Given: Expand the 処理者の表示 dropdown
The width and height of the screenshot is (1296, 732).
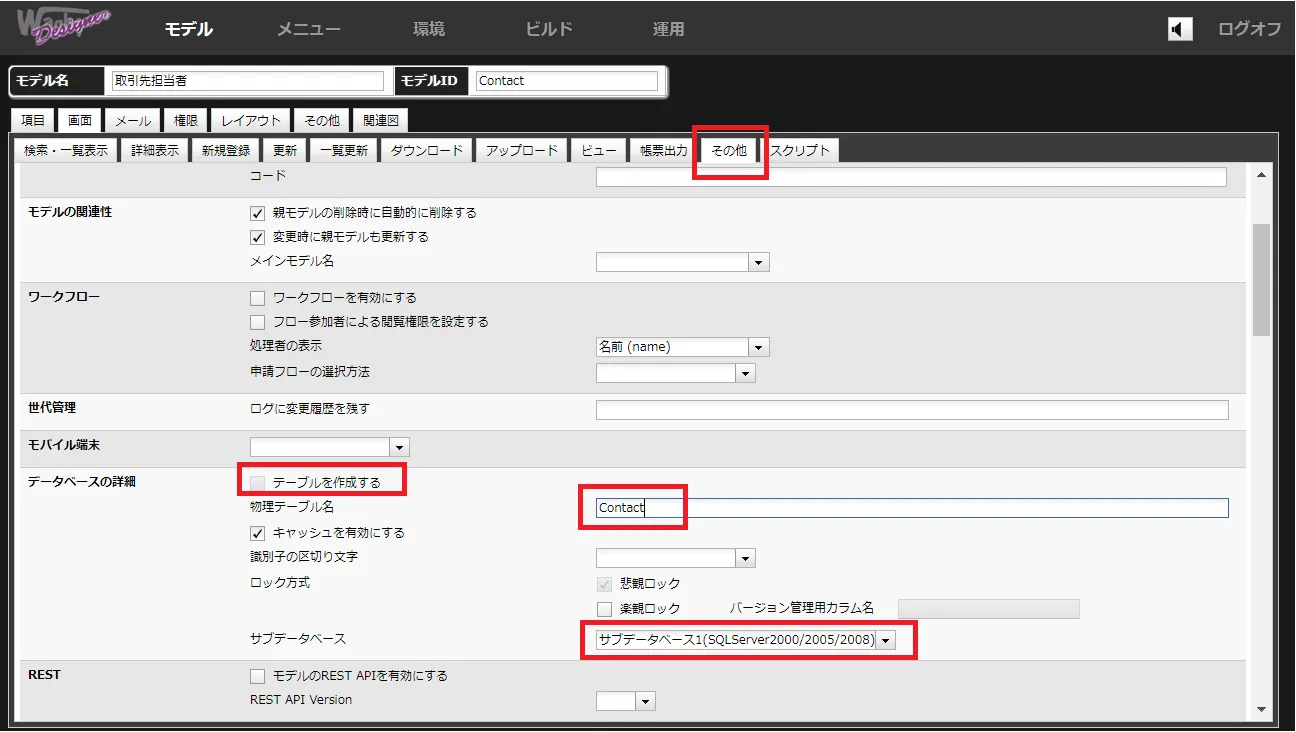Looking at the screenshot, I should point(759,348).
